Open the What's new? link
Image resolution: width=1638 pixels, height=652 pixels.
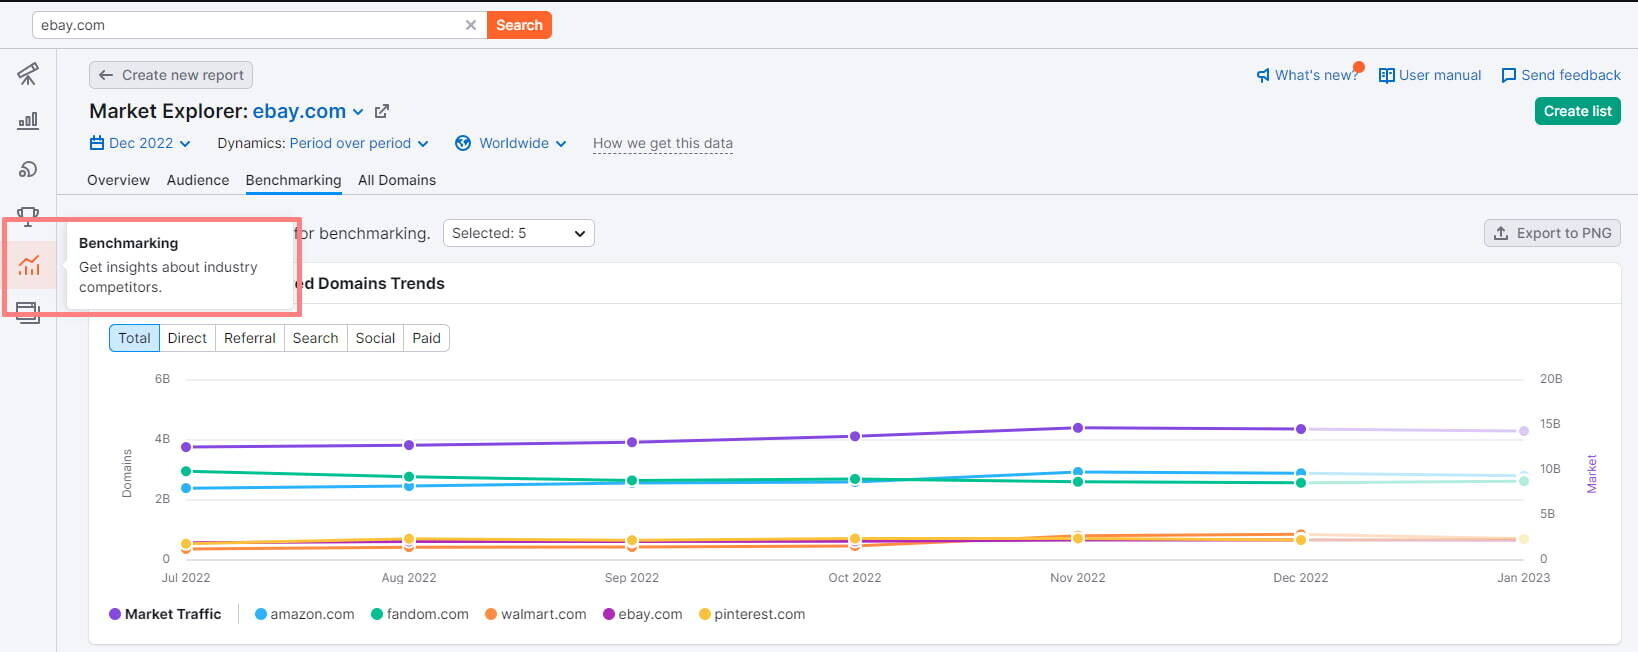[x=1308, y=75]
